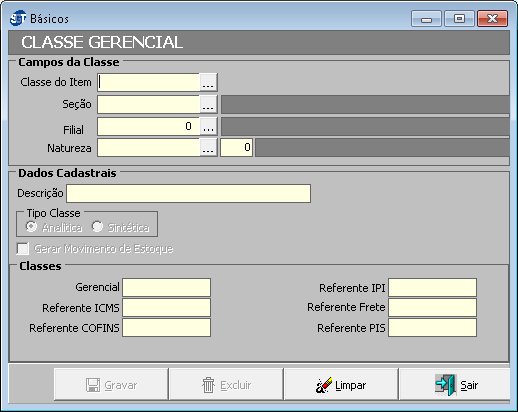
Task: Focus the Gerencial class field
Action: tap(167, 287)
